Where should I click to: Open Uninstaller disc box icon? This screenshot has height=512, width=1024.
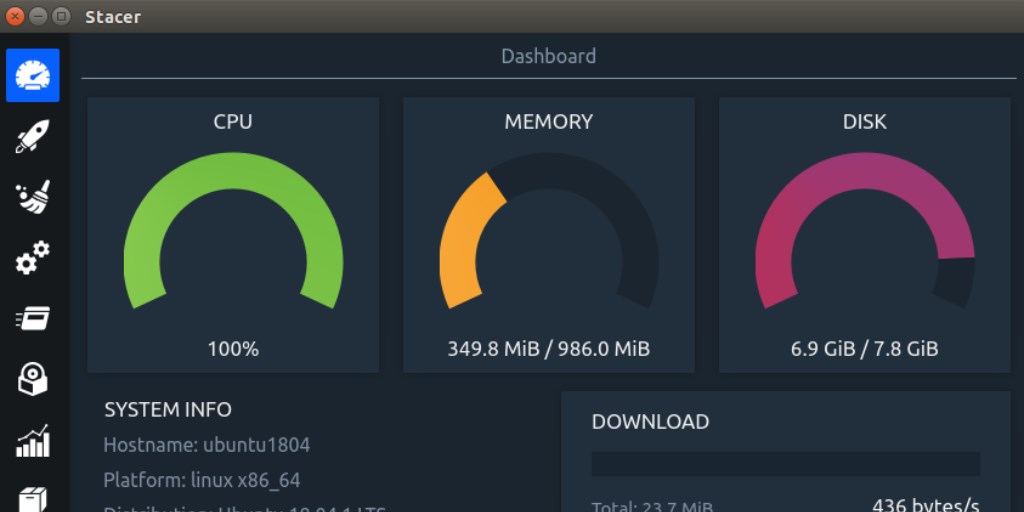click(x=33, y=379)
